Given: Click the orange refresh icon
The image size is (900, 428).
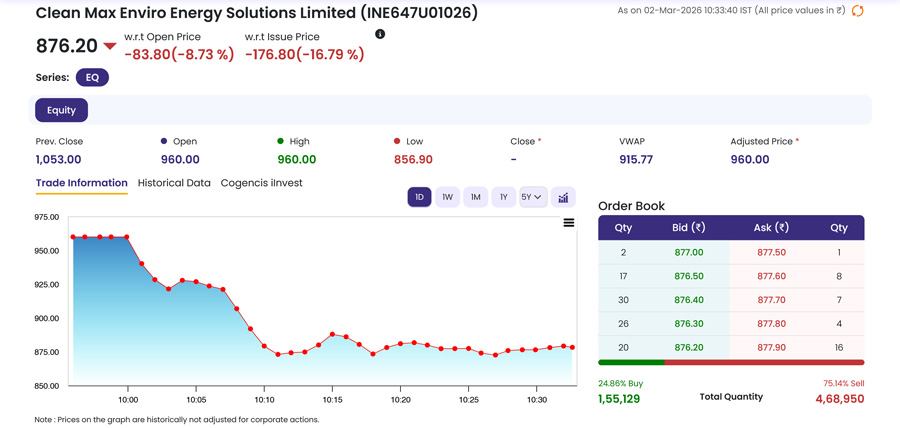Looking at the screenshot, I should (858, 10).
